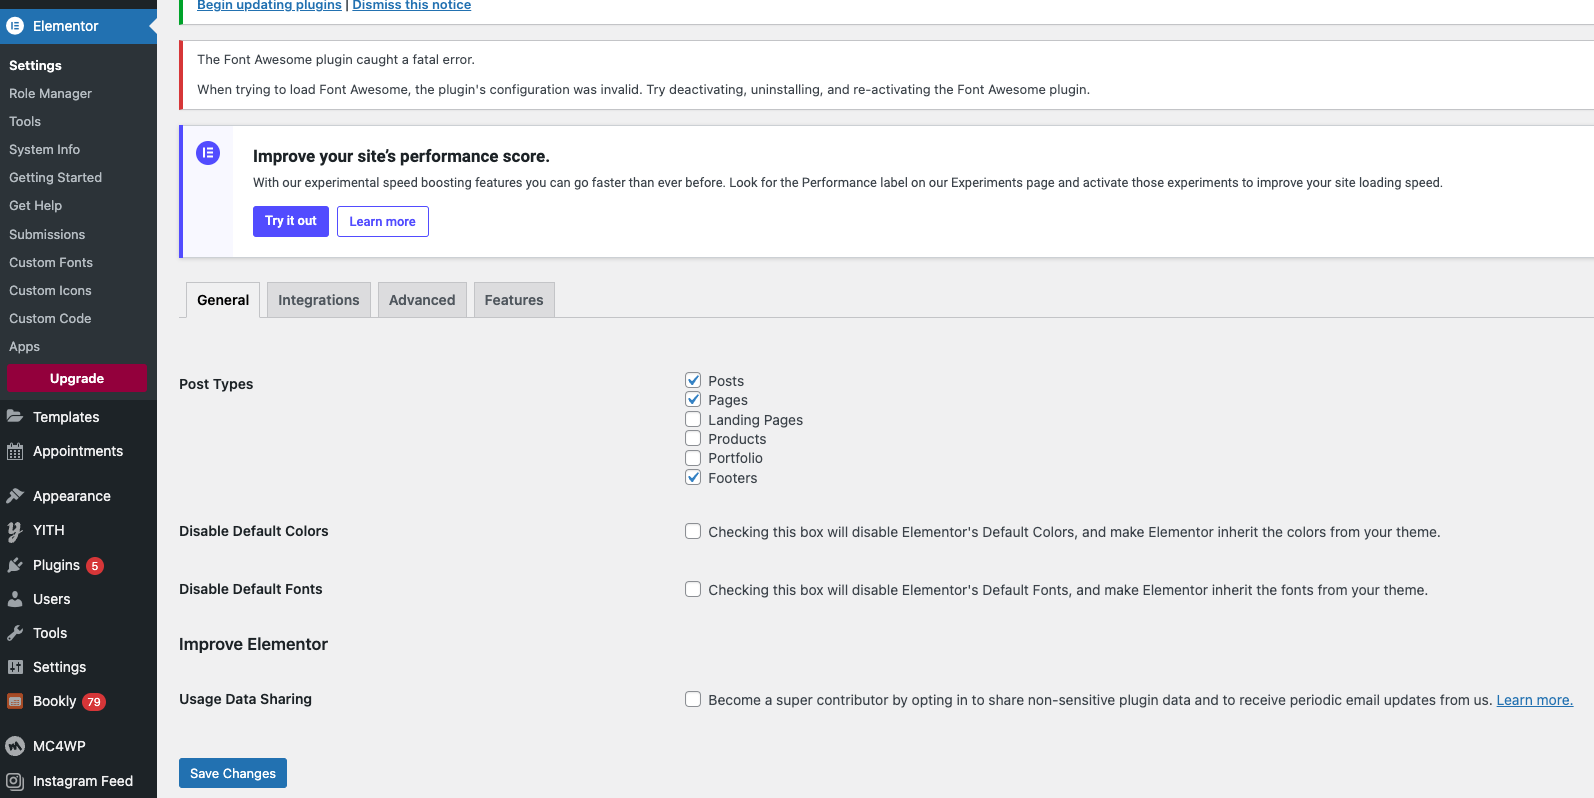This screenshot has height=798, width=1594.
Task: Uncheck the Pages post type checkbox
Action: [693, 399]
